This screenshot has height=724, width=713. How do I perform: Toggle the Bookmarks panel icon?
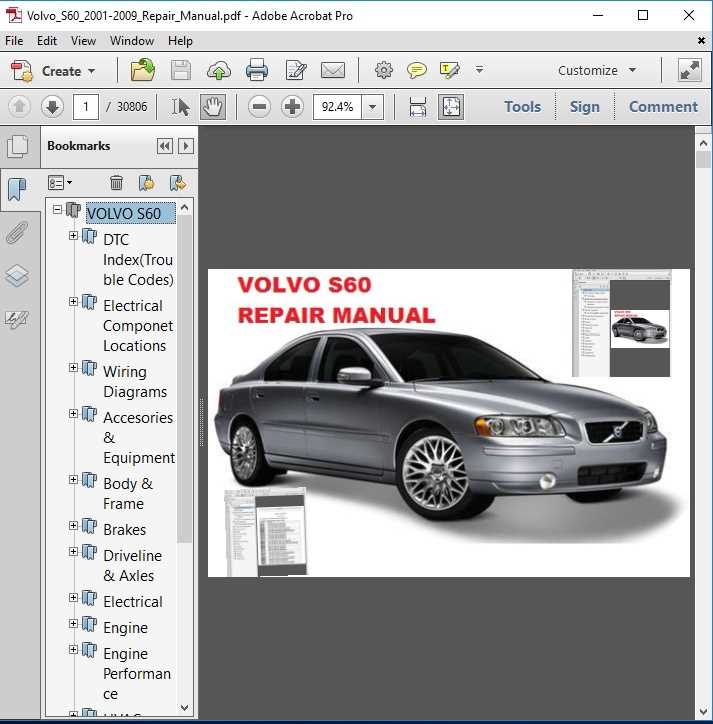(18, 190)
